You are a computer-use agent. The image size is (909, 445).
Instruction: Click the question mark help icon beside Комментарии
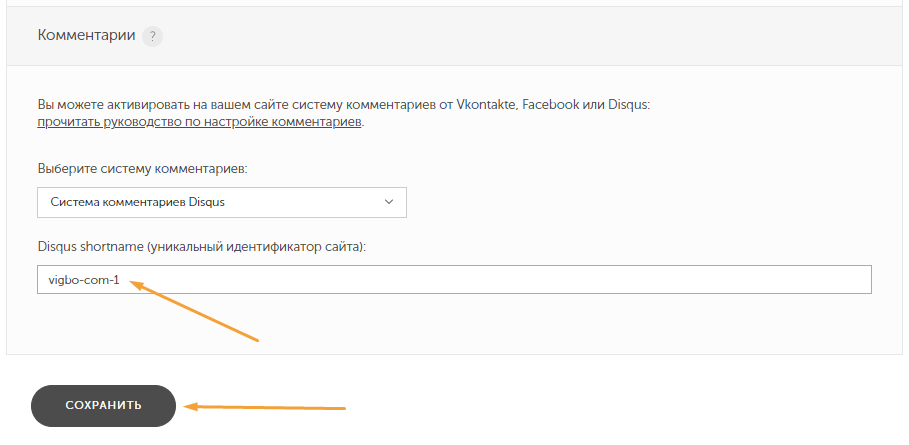tap(152, 37)
